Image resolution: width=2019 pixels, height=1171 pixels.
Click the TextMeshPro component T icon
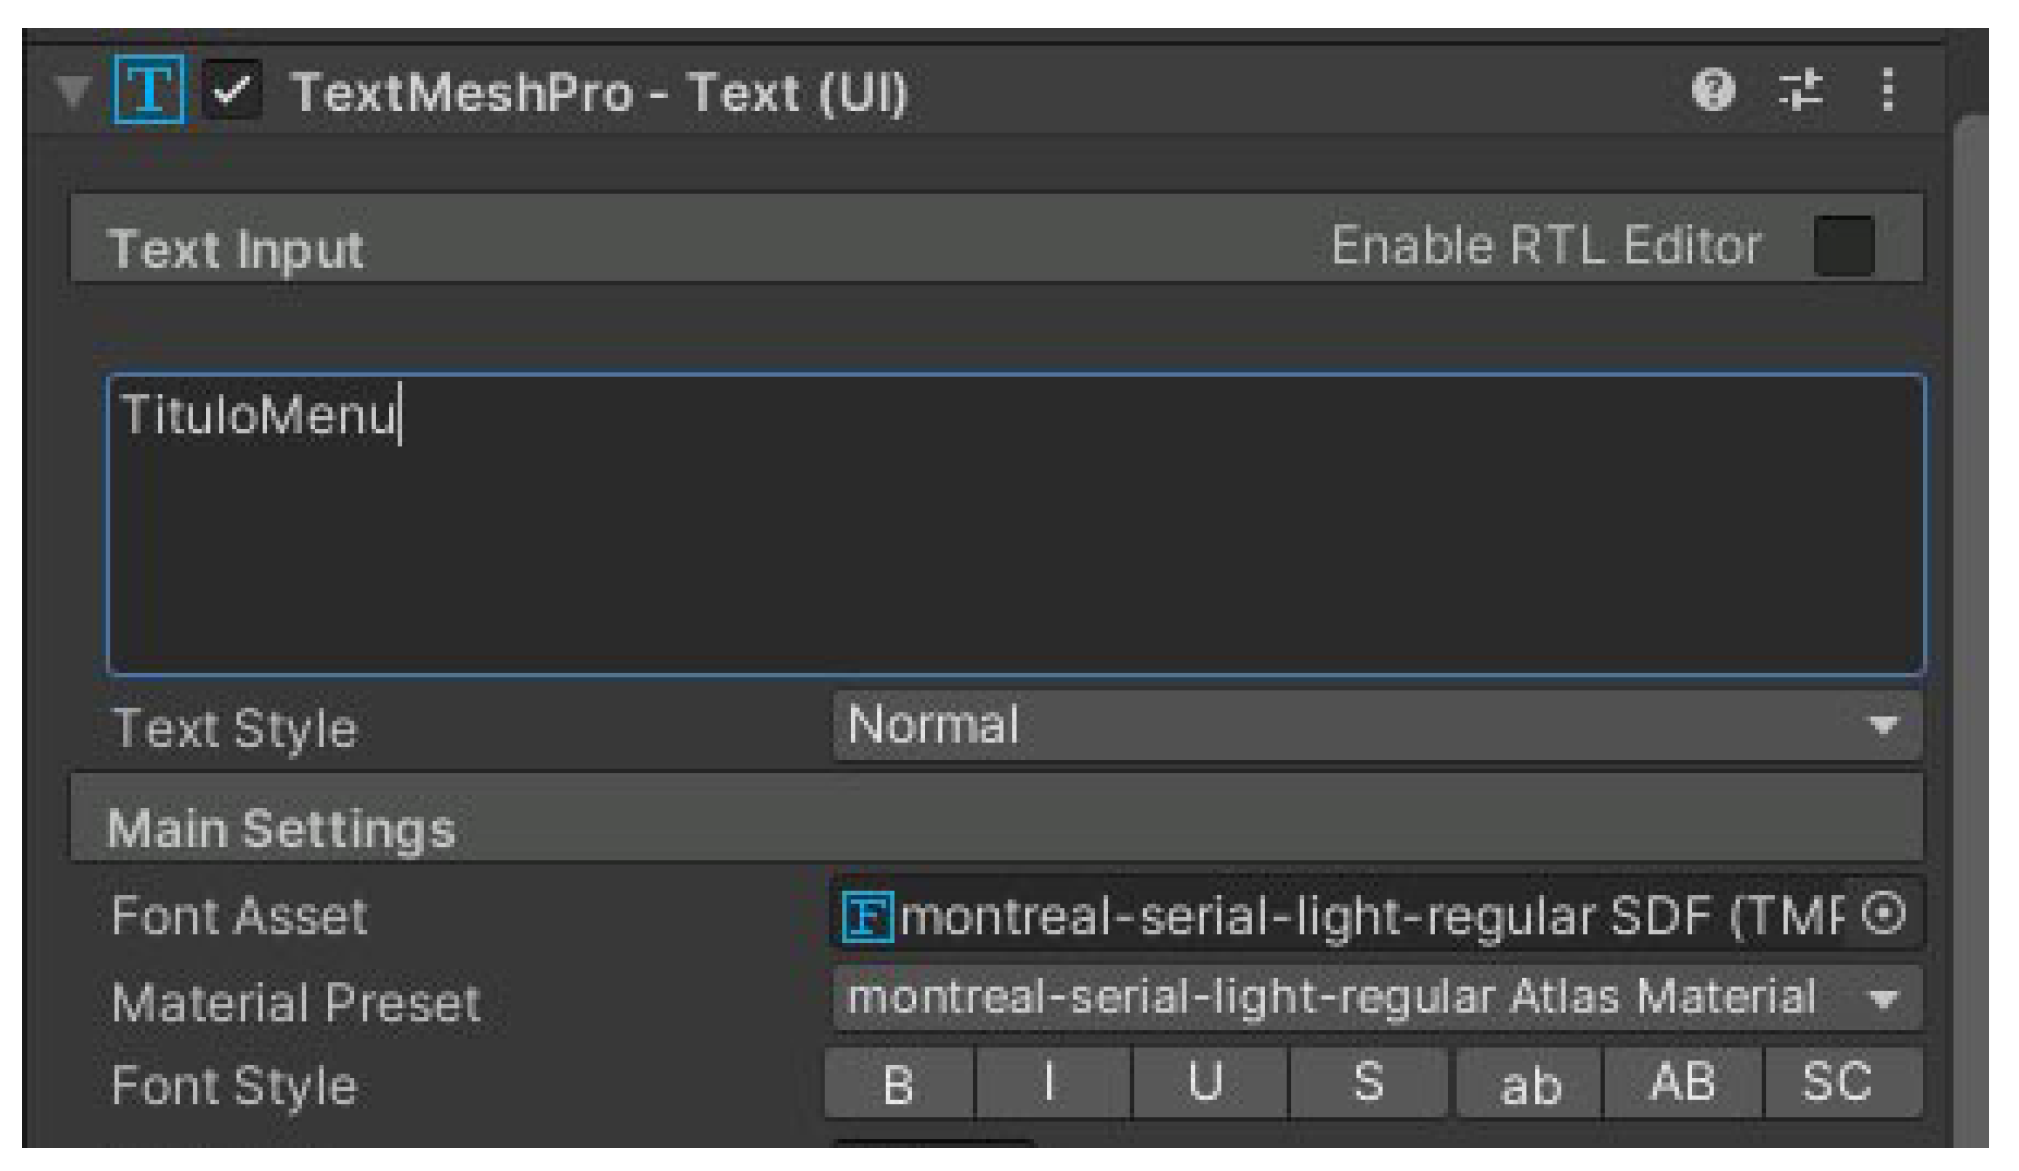tap(149, 90)
